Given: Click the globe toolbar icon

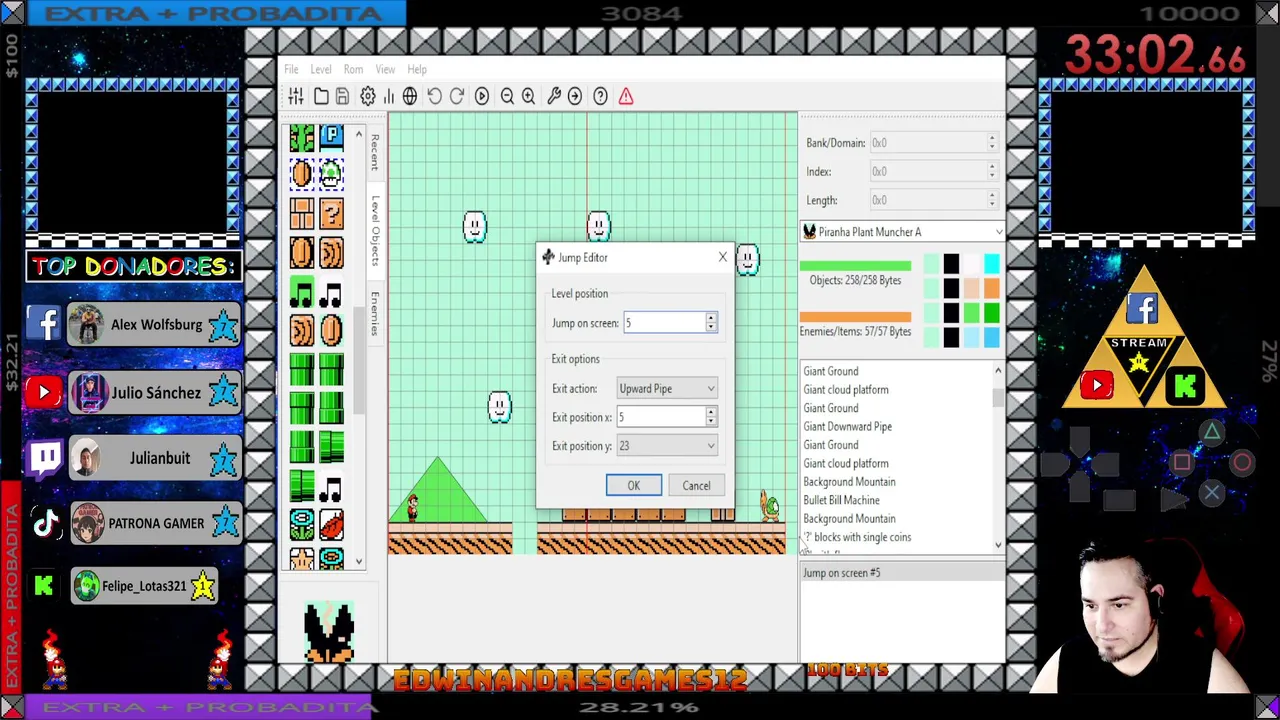Looking at the screenshot, I should click(410, 96).
